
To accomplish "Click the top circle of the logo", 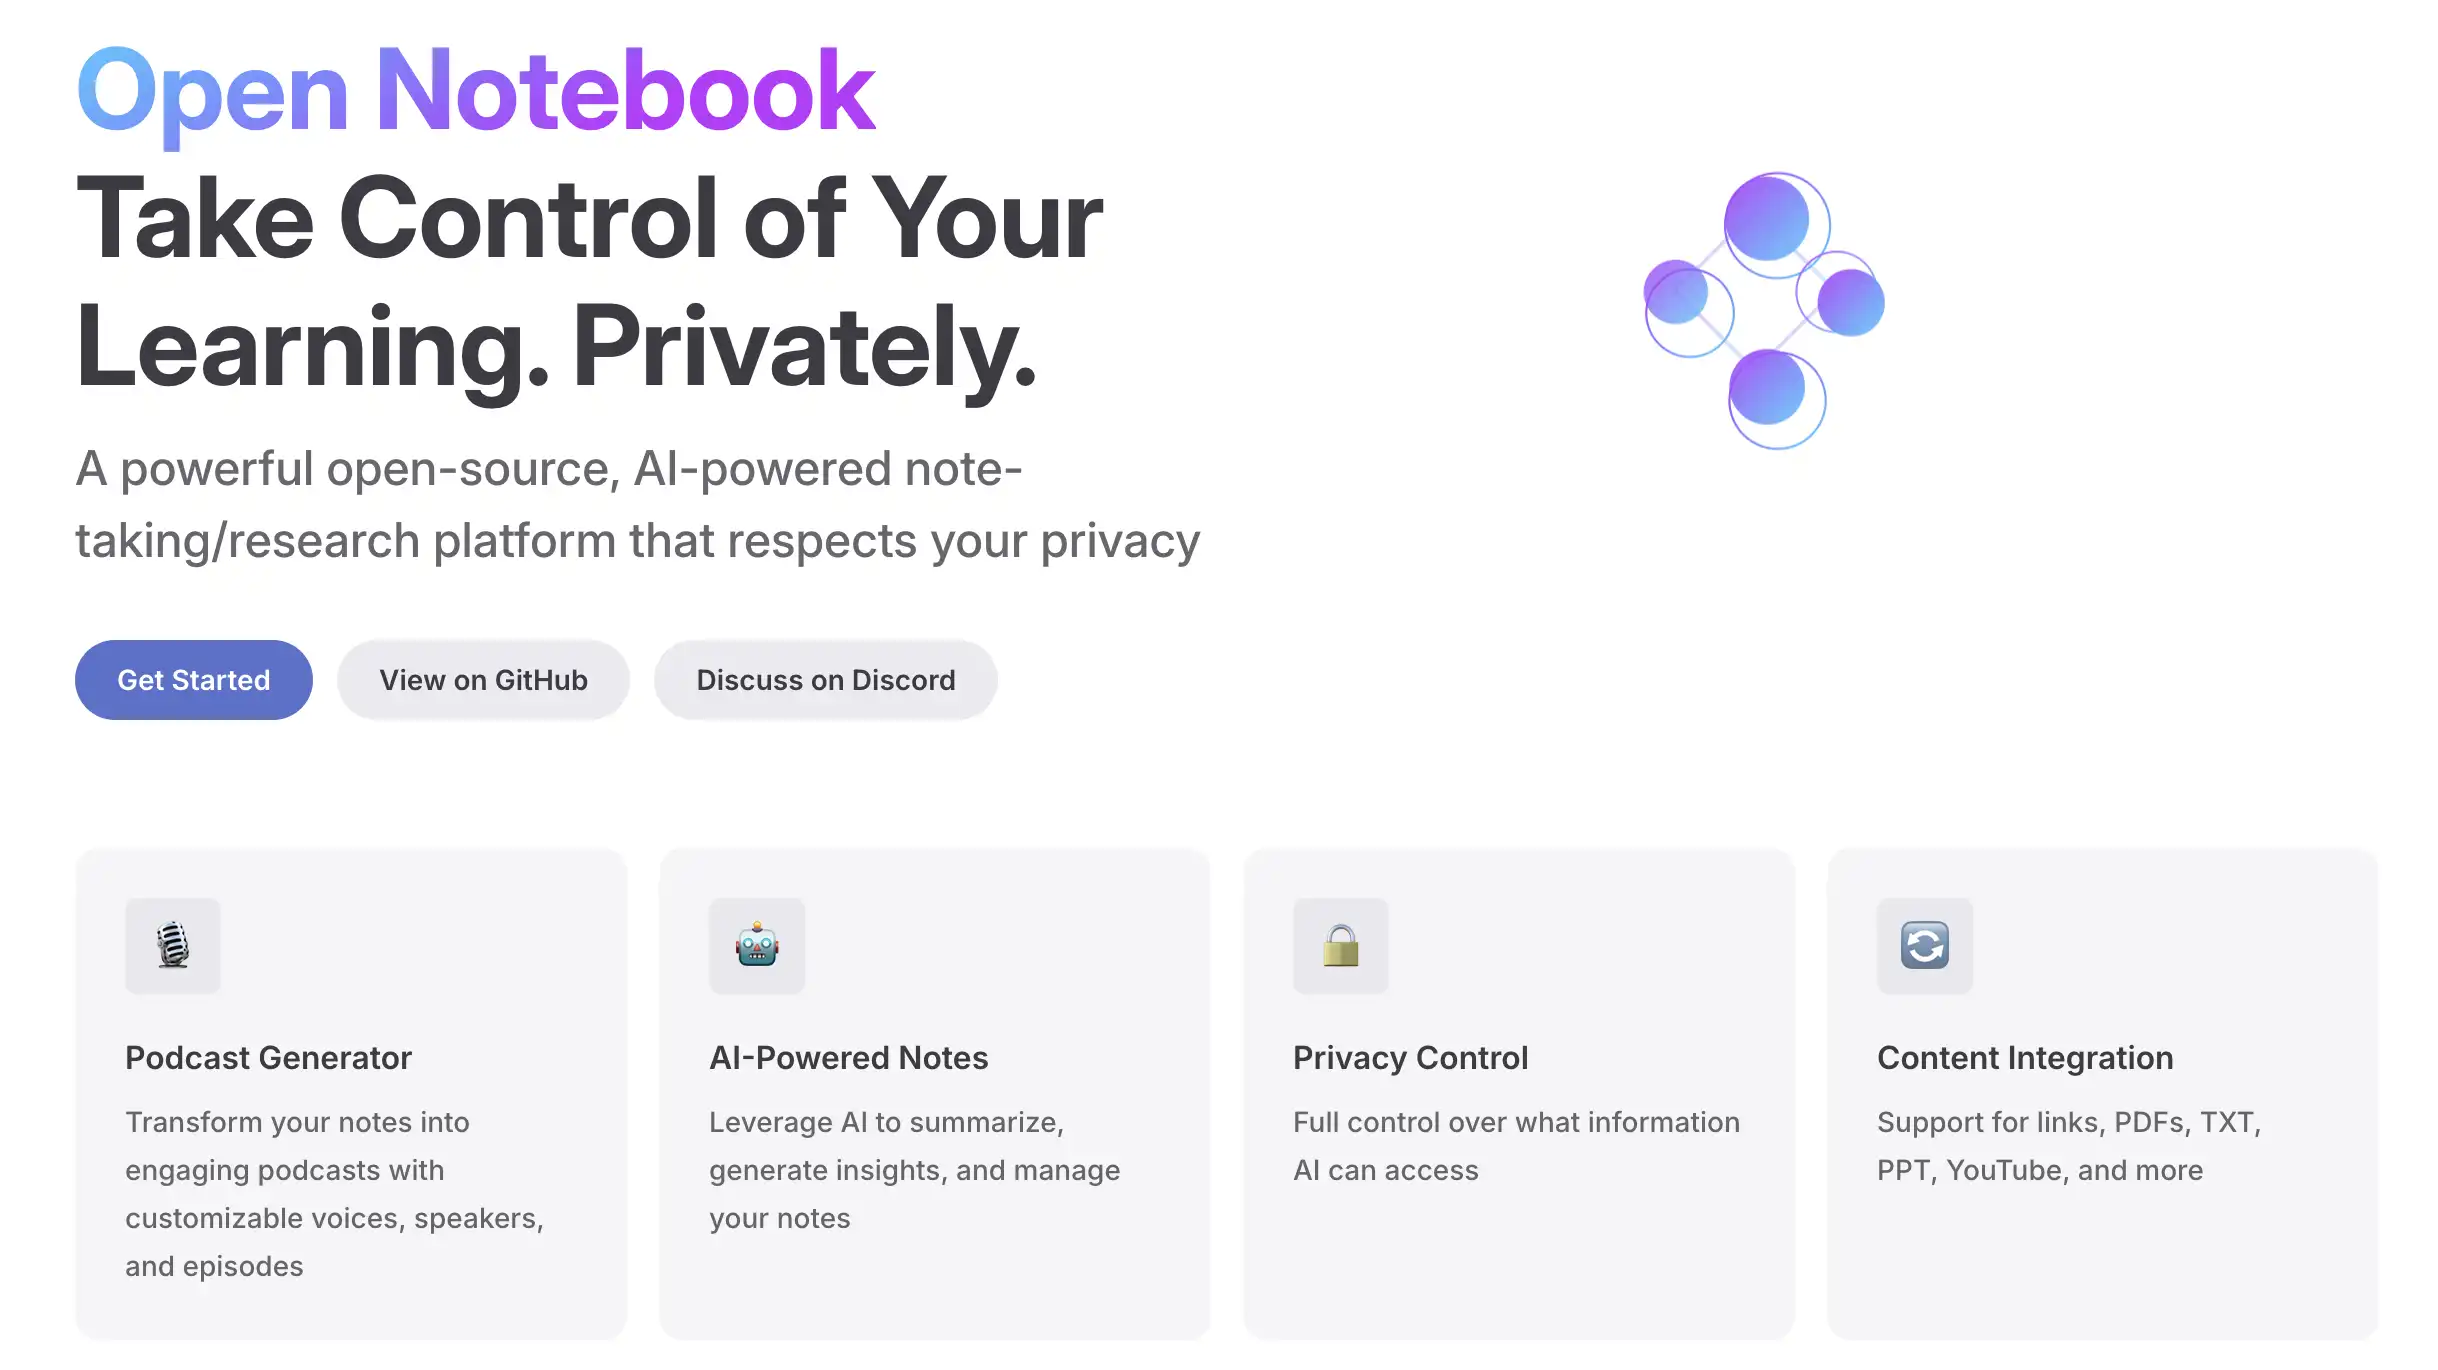I will (1768, 220).
